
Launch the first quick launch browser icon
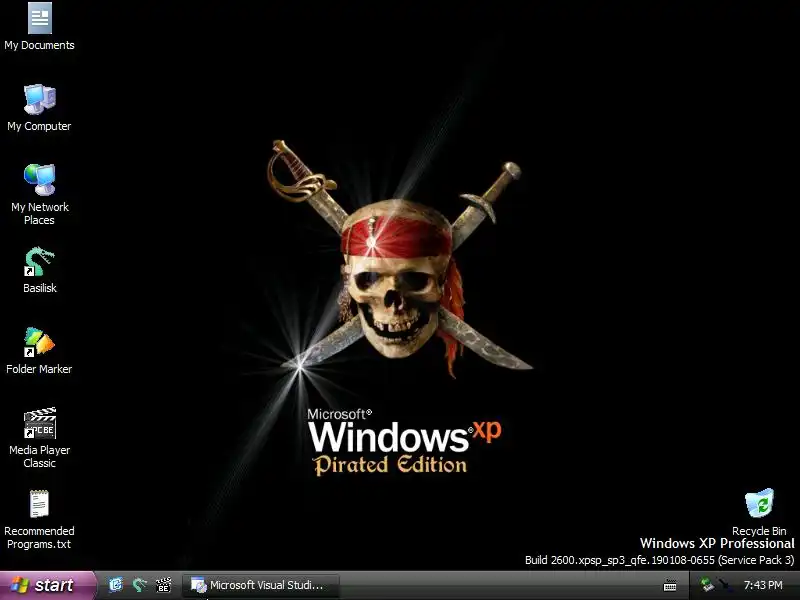click(x=116, y=585)
